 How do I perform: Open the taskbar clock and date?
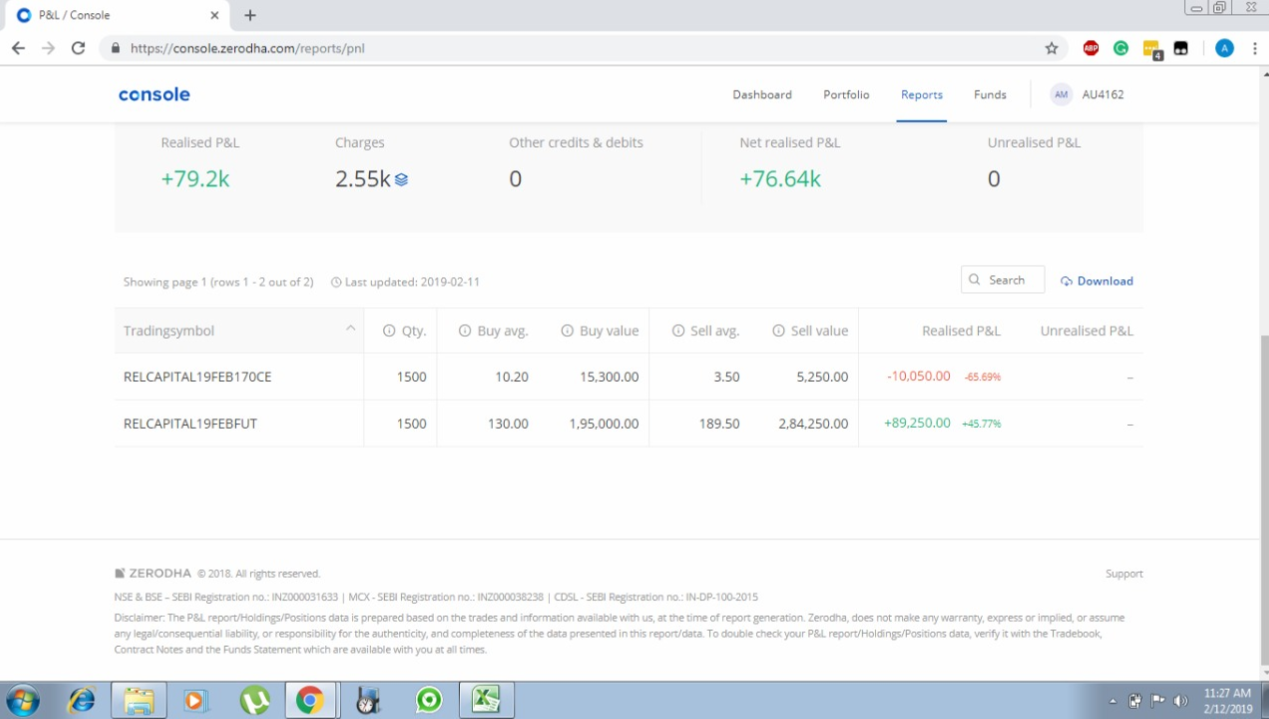[1228, 700]
